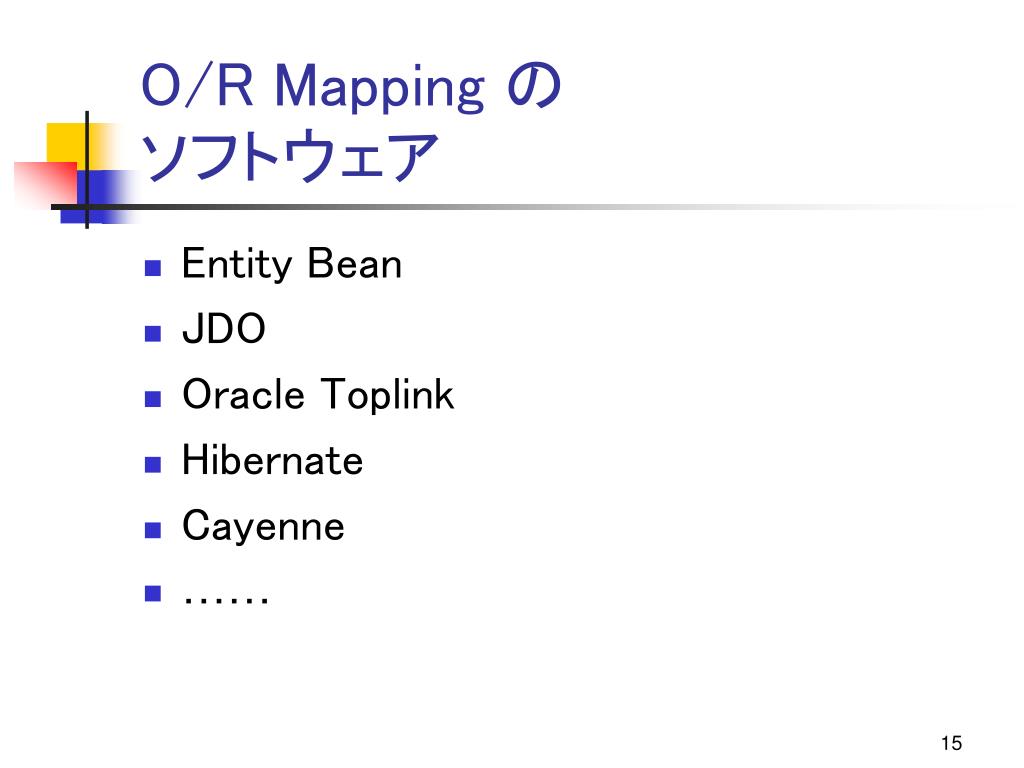Click the word 'Mapping' in the title
Image resolution: width=1024 pixels, height=768 pixels.
[379, 88]
